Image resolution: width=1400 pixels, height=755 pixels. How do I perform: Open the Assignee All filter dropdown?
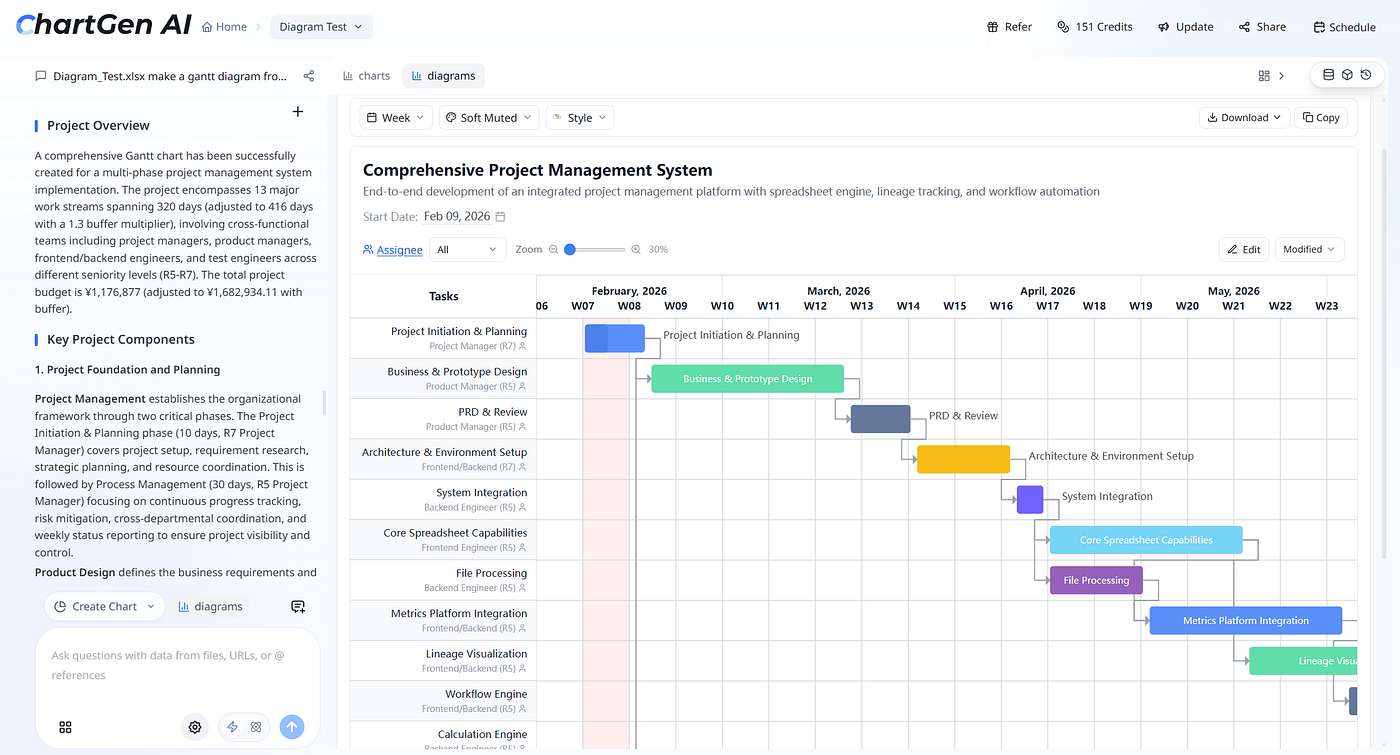[x=468, y=250]
